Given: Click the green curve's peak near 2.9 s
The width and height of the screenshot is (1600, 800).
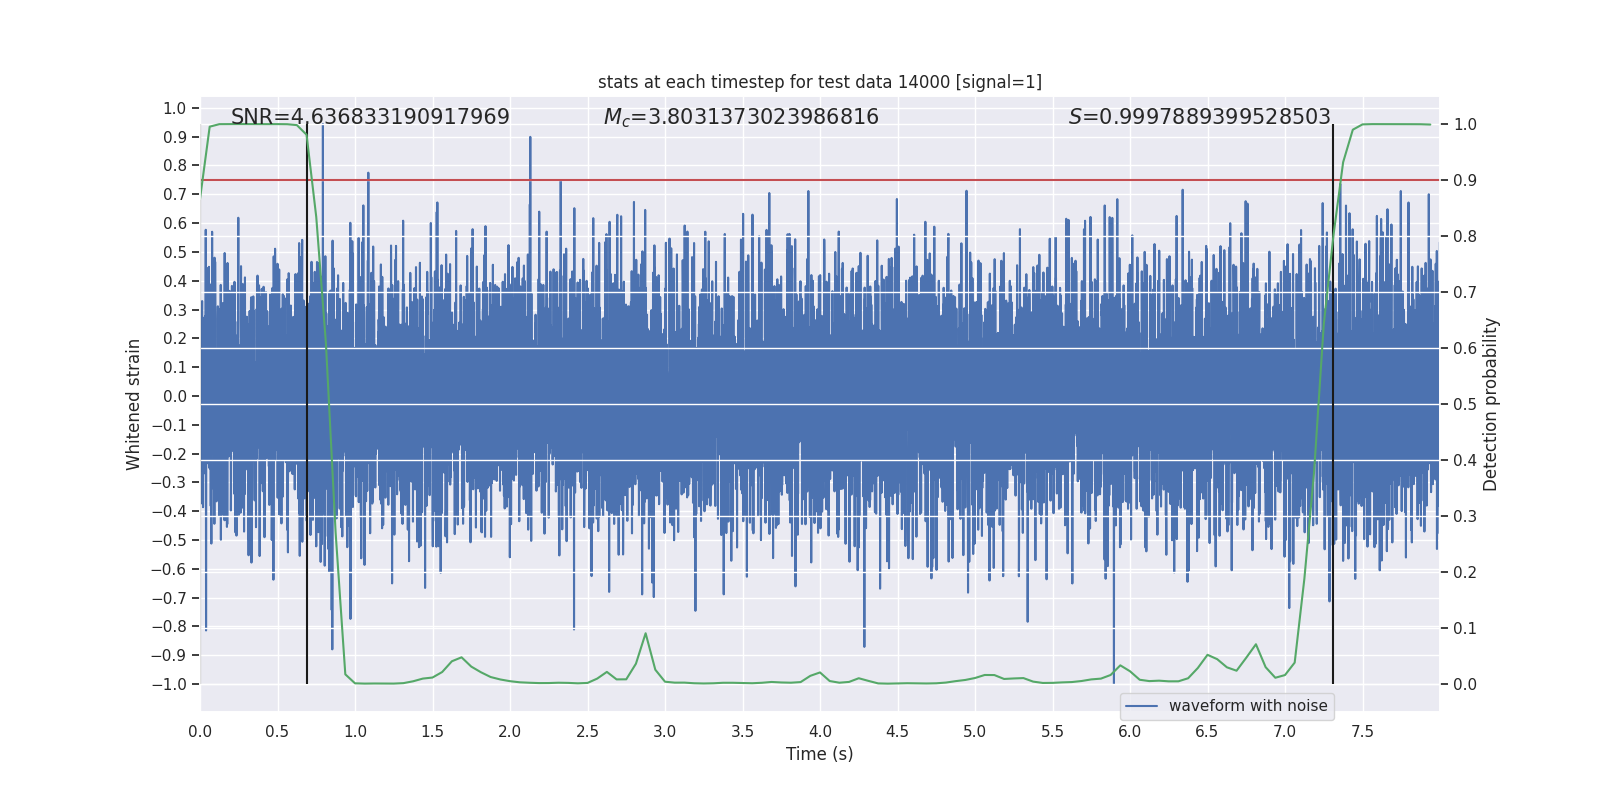Looking at the screenshot, I should 645,634.
